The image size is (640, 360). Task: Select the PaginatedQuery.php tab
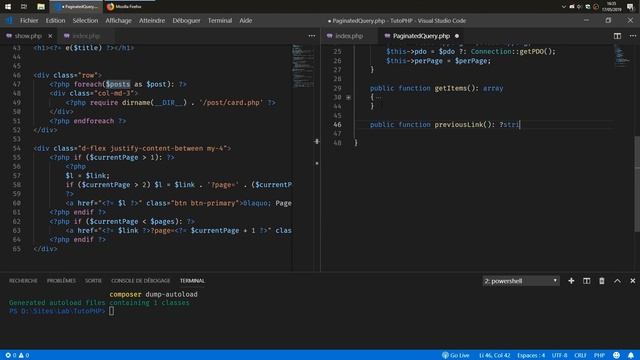pos(421,36)
